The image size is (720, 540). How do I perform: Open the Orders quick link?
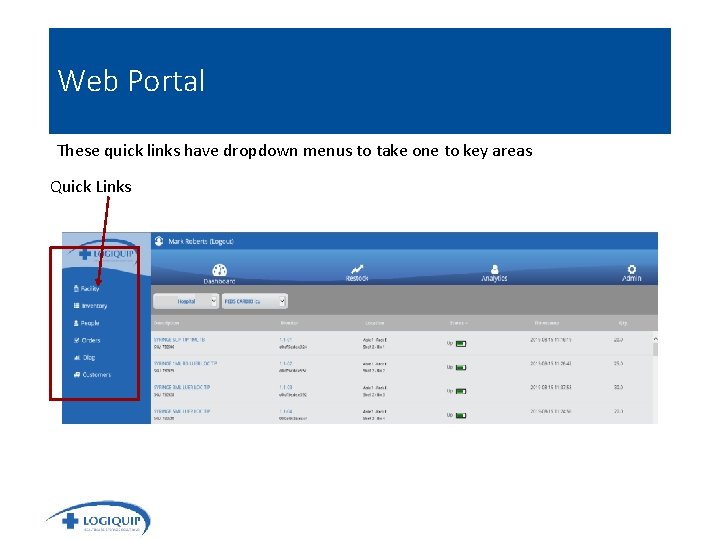click(x=87, y=340)
